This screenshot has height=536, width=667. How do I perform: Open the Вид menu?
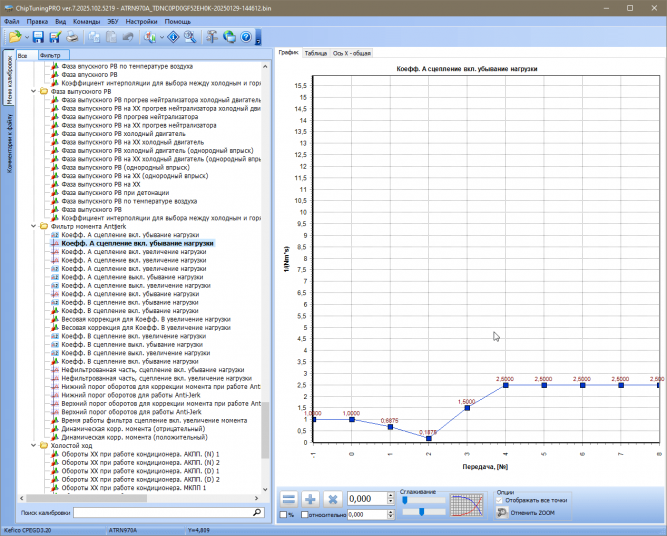[x=60, y=21]
